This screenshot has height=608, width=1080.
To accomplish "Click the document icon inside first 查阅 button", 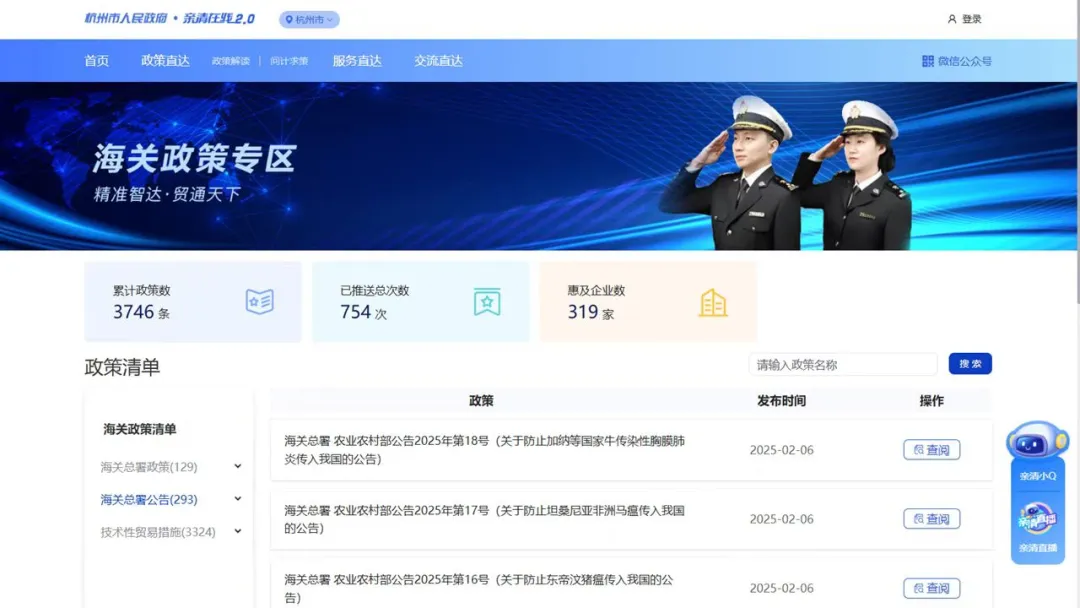I will click(919, 449).
